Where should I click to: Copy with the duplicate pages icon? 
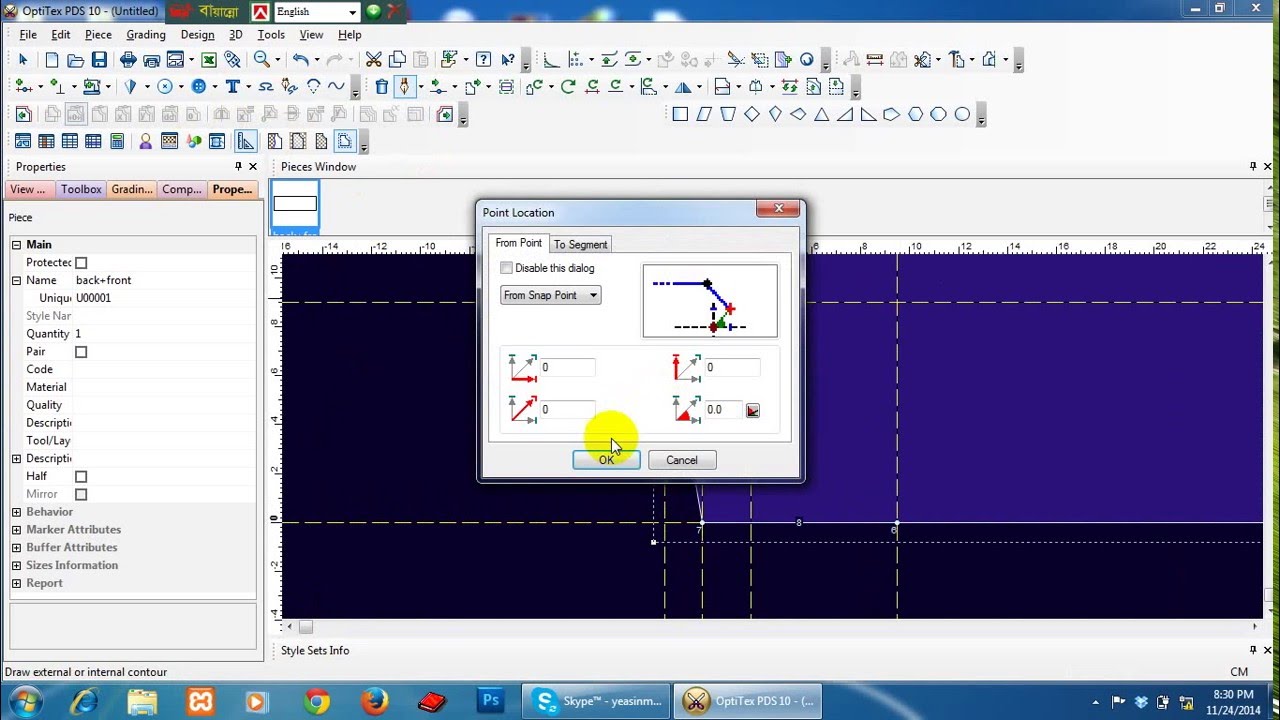[397, 60]
